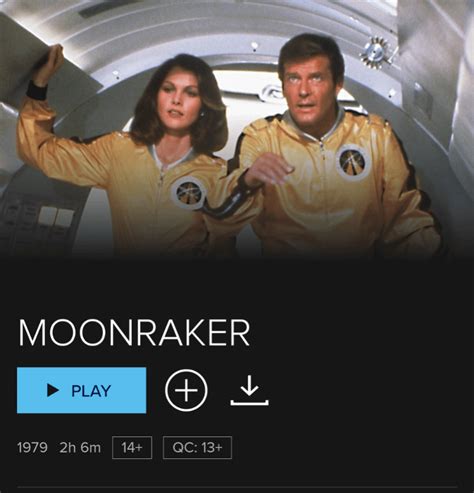Select the MOONRAKER title text
Image resolution: width=474 pixels, height=493 pixels.
pos(134,333)
